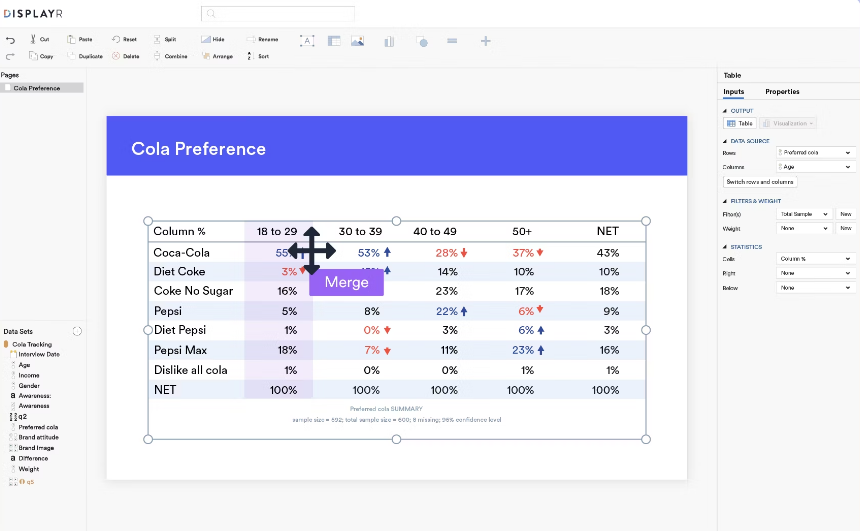Insert a text box with the A icon
This screenshot has height=531, width=860.
tap(307, 41)
